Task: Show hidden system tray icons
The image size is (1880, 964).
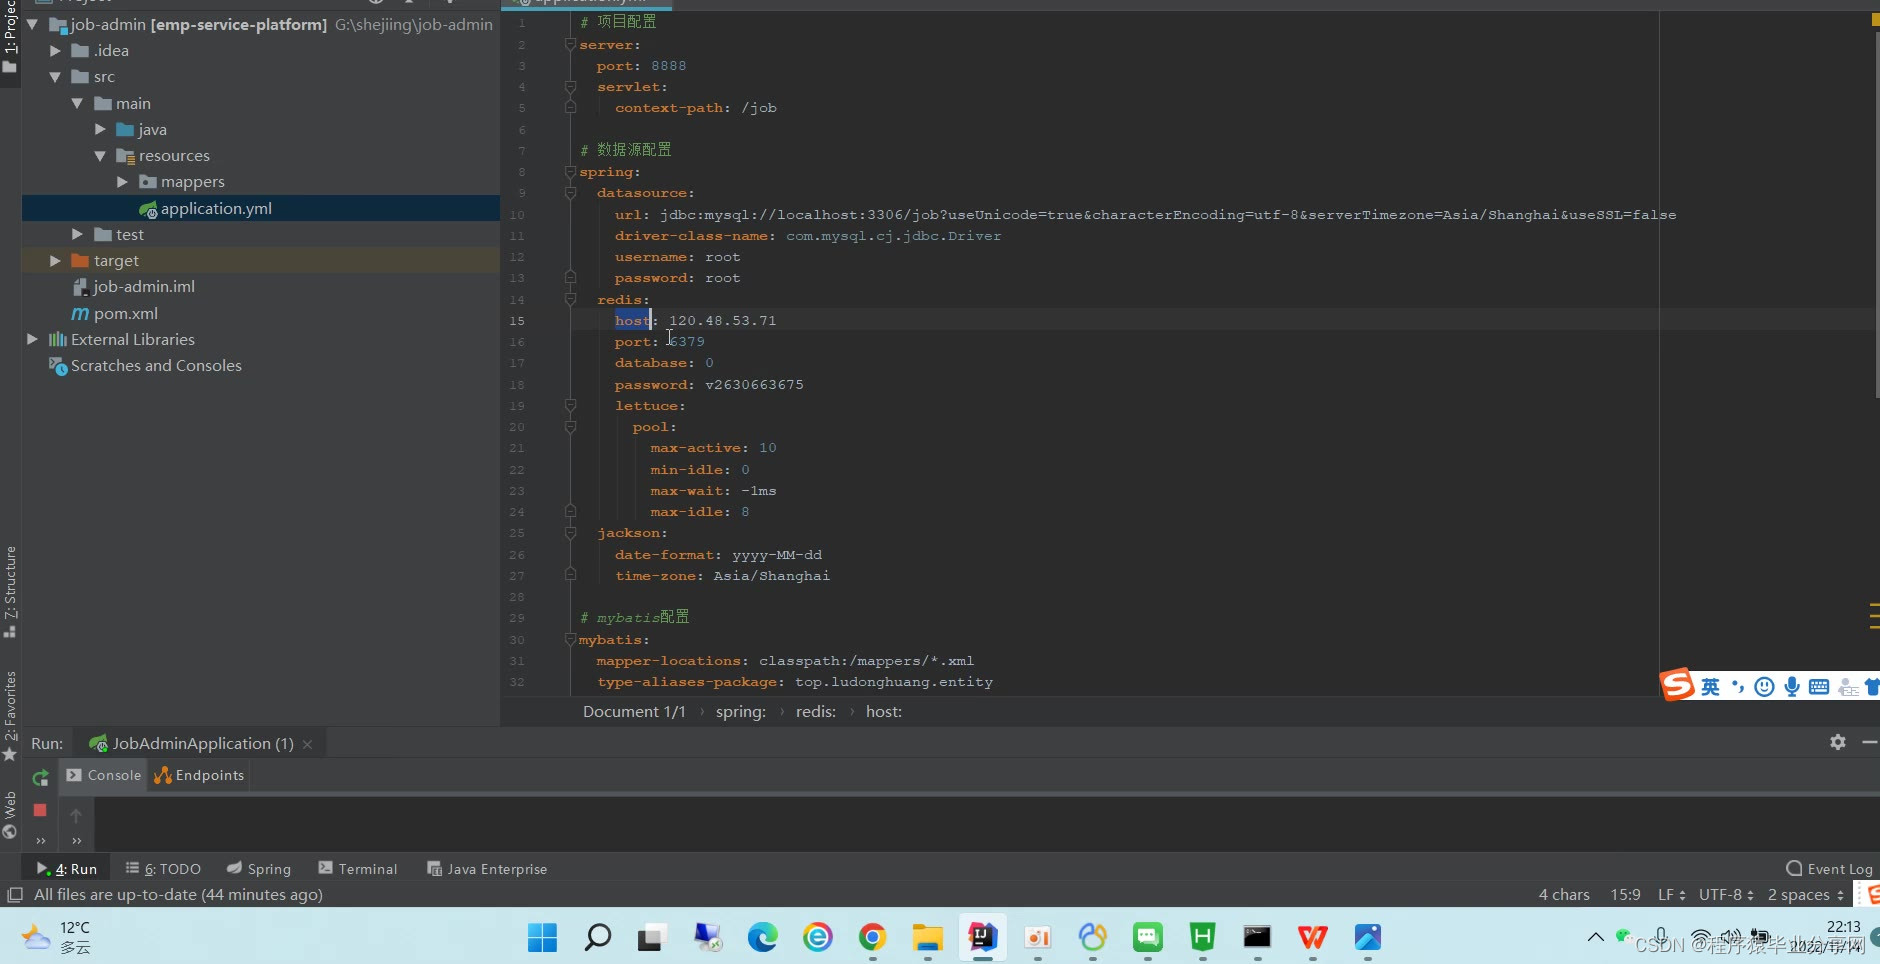Action: 1596,937
